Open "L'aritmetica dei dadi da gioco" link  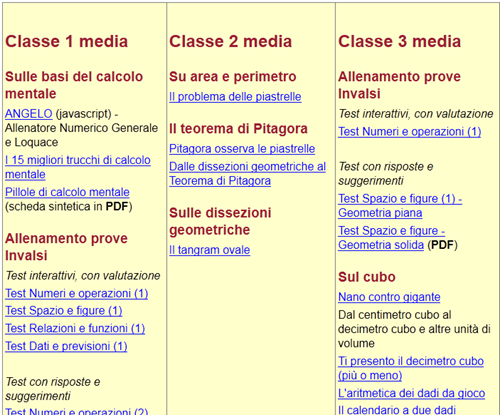[412, 393]
